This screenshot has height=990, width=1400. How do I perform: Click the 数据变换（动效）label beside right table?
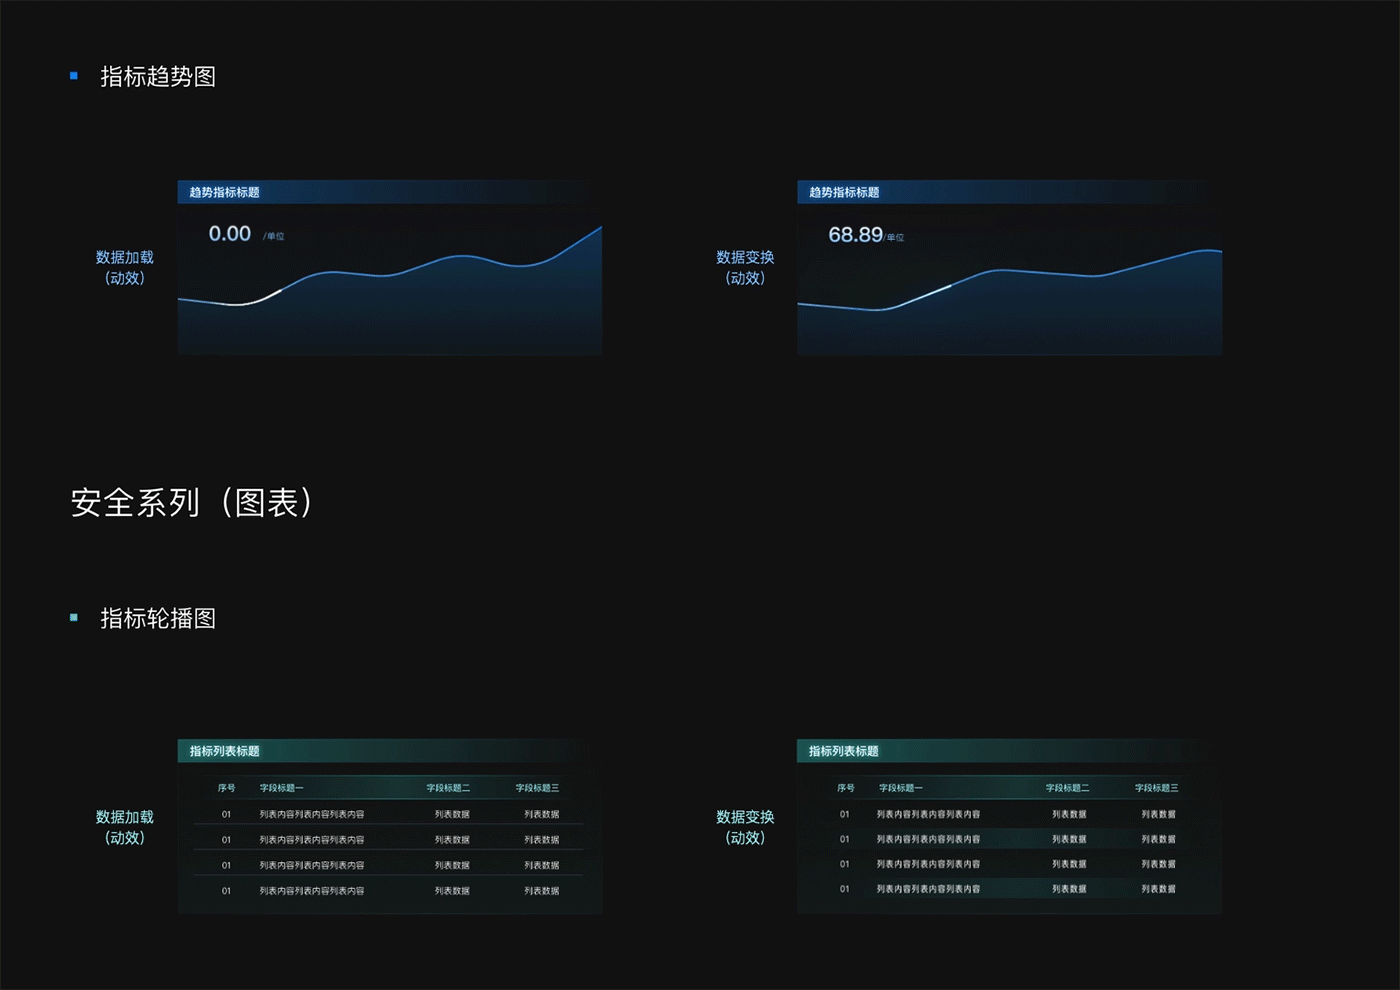pyautogui.click(x=744, y=827)
